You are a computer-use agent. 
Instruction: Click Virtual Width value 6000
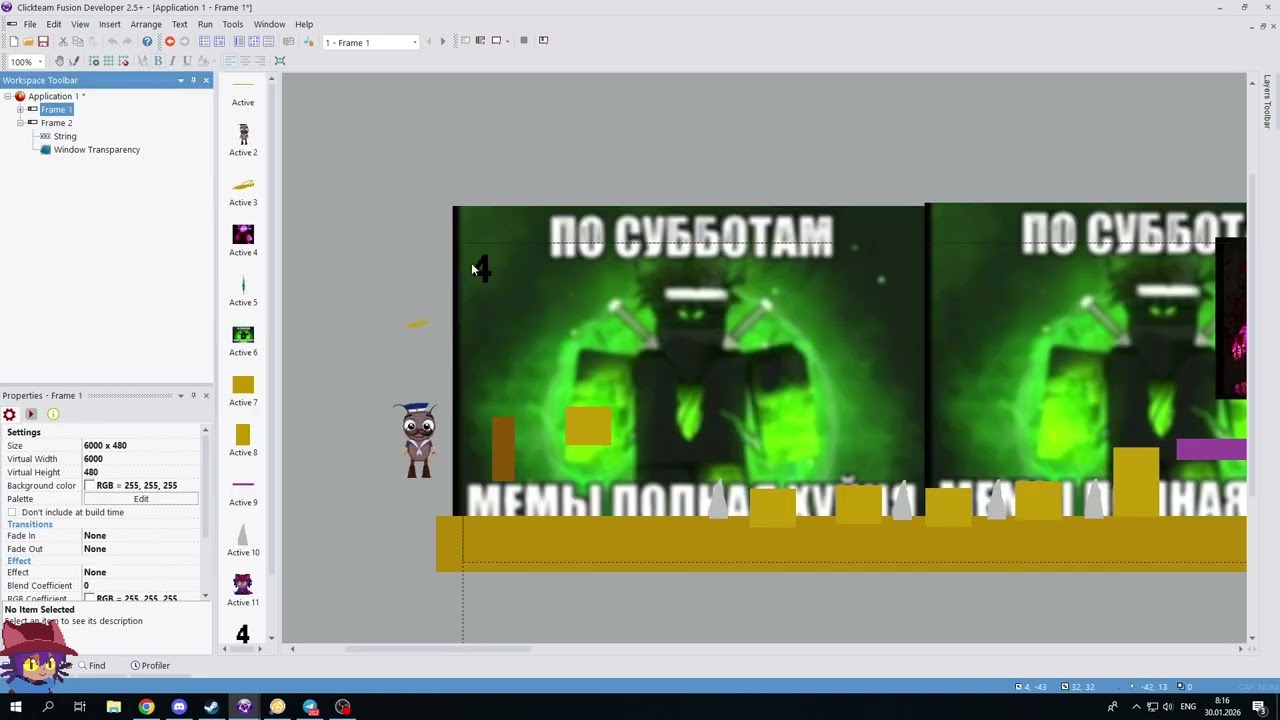141,459
